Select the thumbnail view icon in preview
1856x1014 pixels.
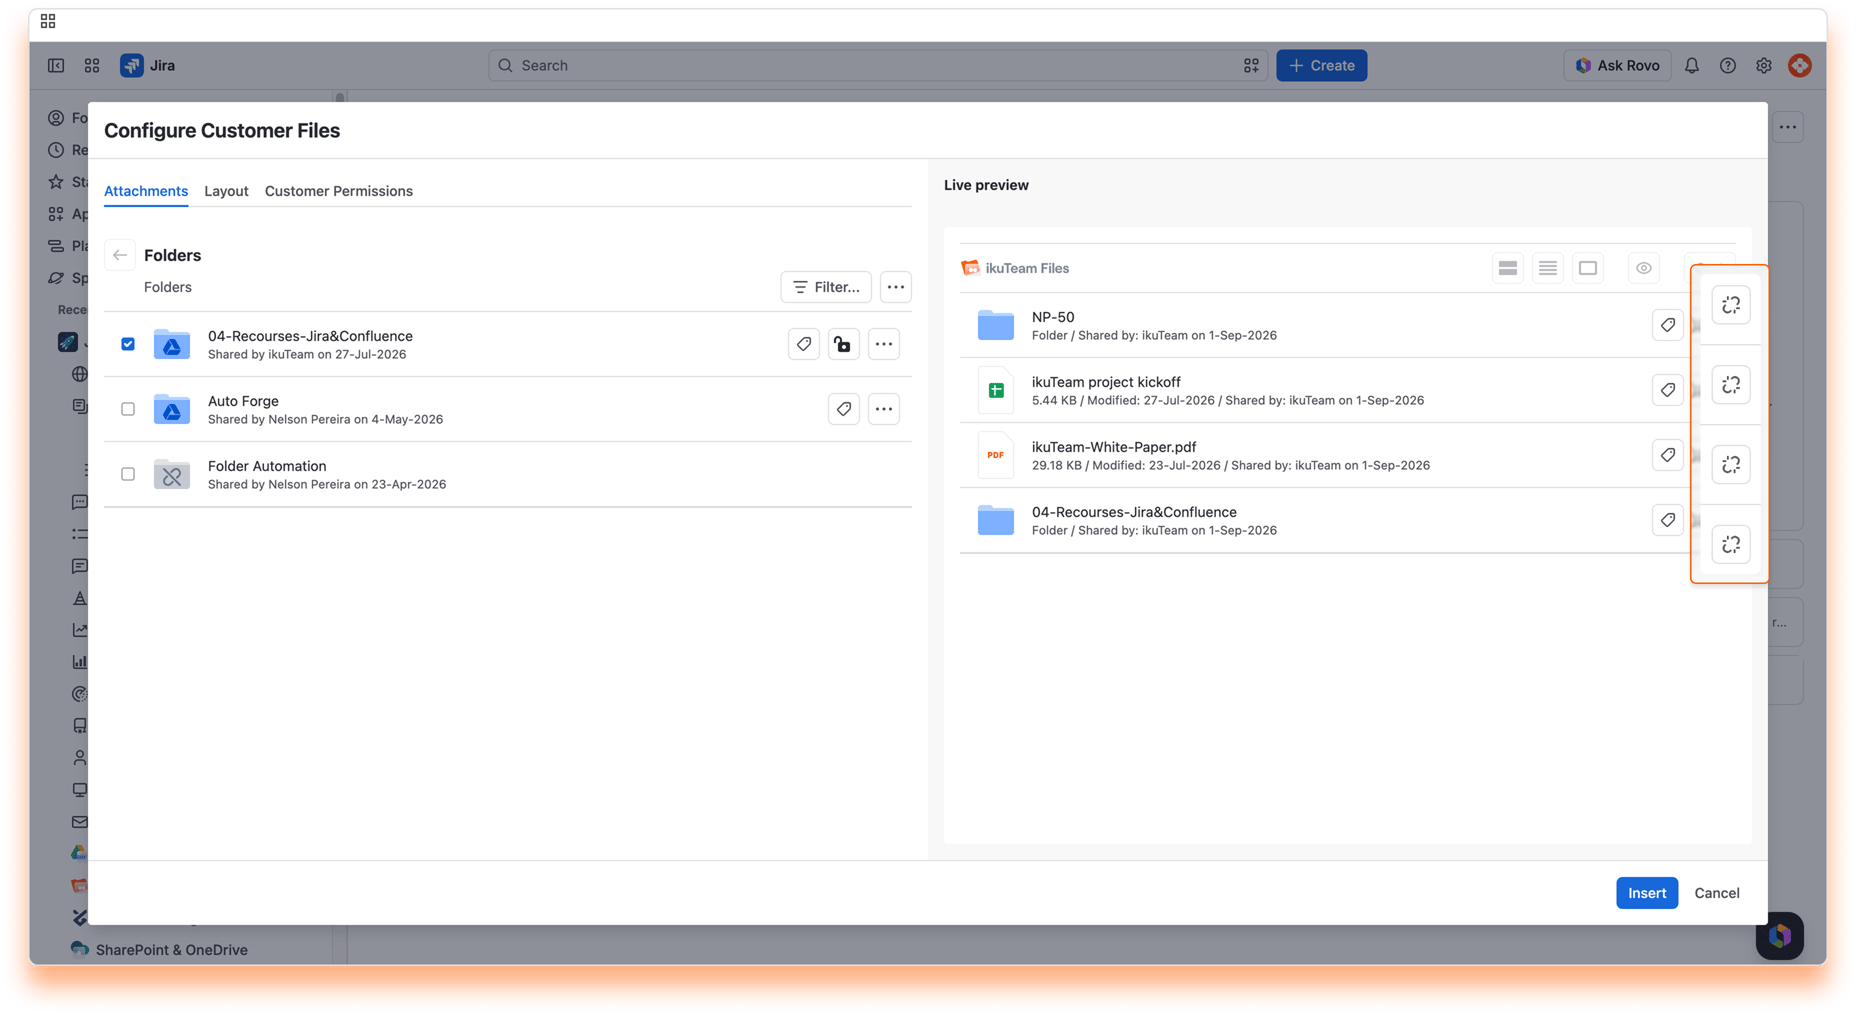click(1588, 268)
